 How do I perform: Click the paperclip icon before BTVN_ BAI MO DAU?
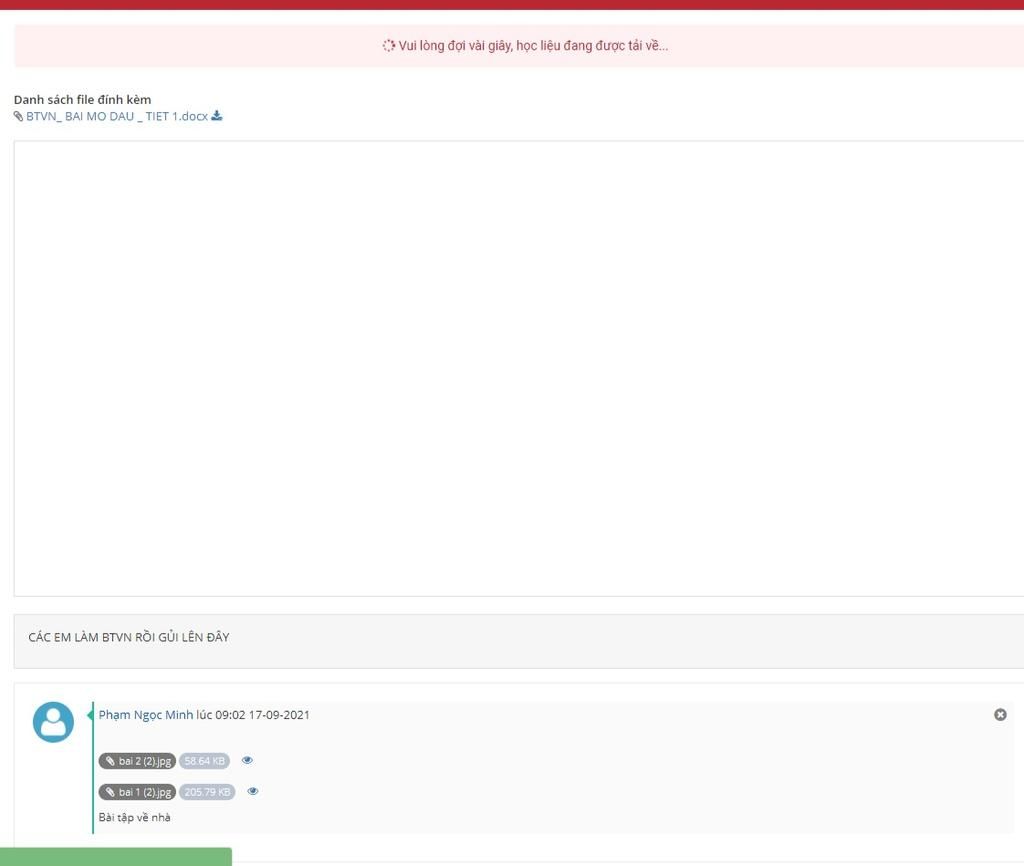click(18, 116)
